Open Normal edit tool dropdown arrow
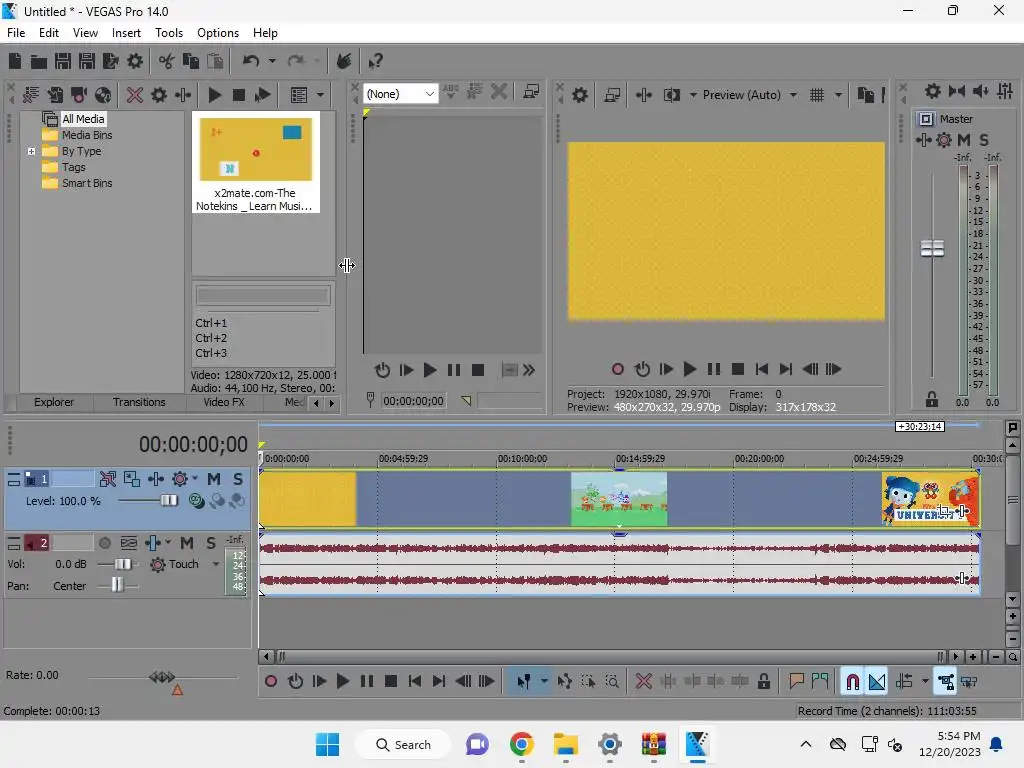This screenshot has height=768, width=1024. pyautogui.click(x=544, y=682)
